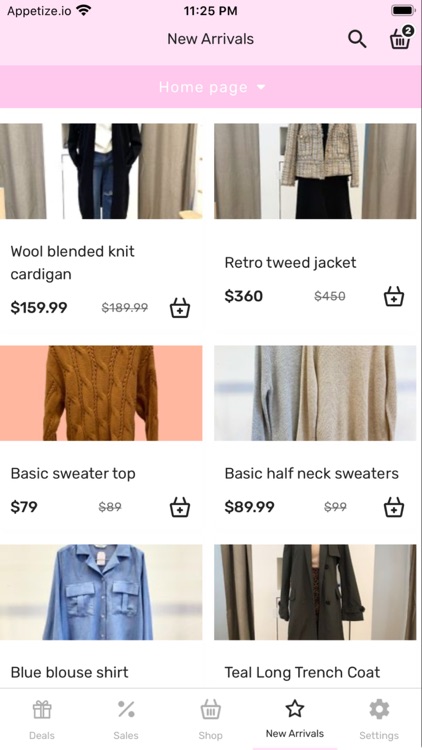Viewport: 422px width, 750px height.
Task: Click the Blue blouse shirt product name
Action: (69, 672)
